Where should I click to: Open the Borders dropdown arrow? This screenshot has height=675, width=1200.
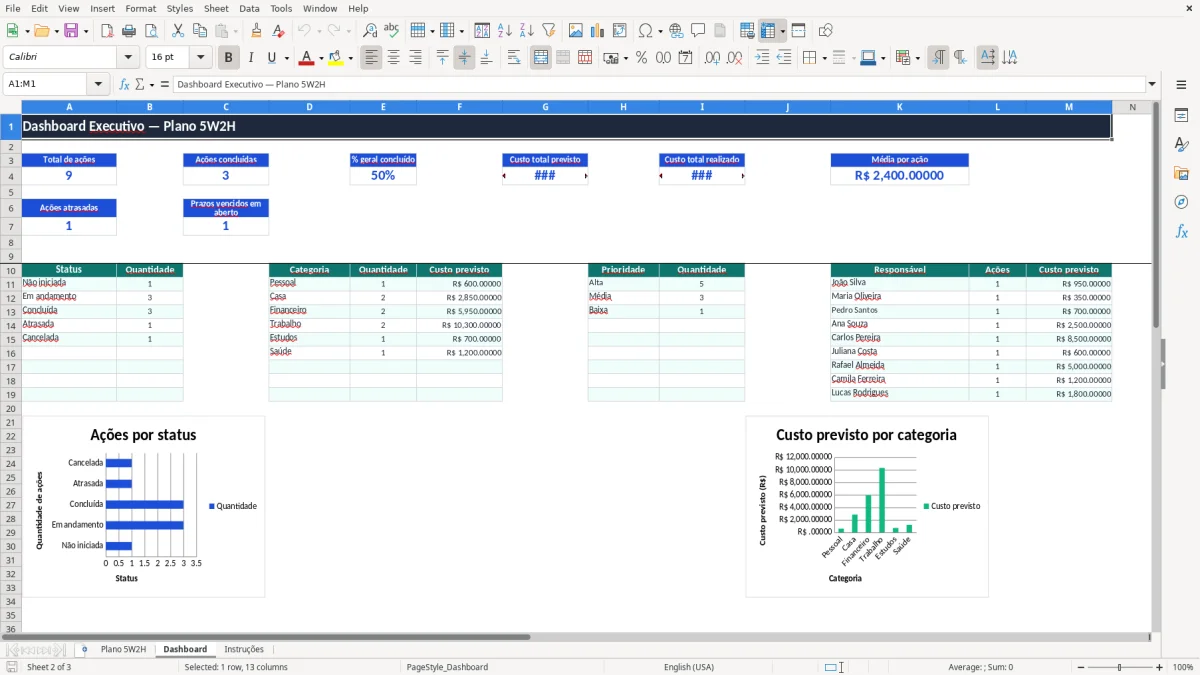coord(824,58)
